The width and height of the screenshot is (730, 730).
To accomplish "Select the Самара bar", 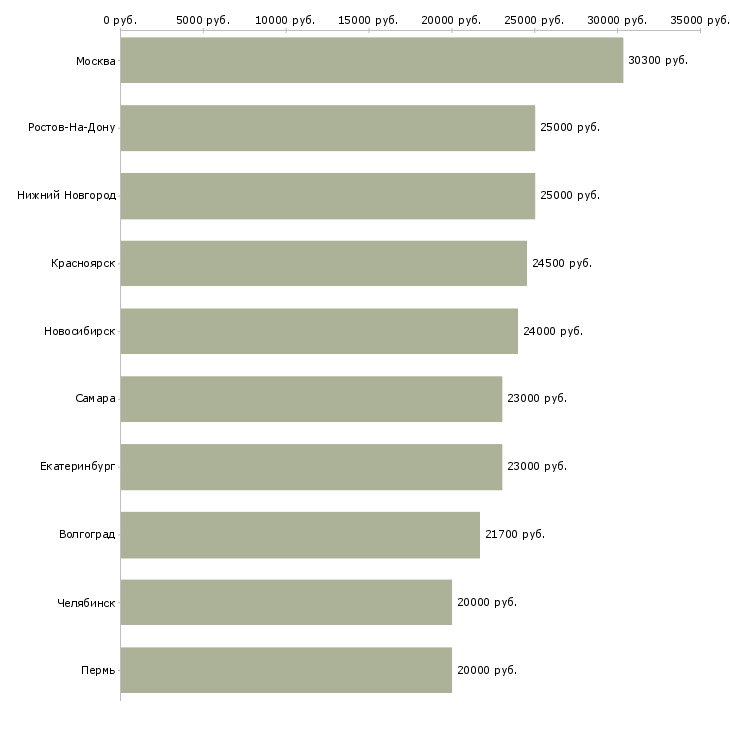I will coord(311,399).
